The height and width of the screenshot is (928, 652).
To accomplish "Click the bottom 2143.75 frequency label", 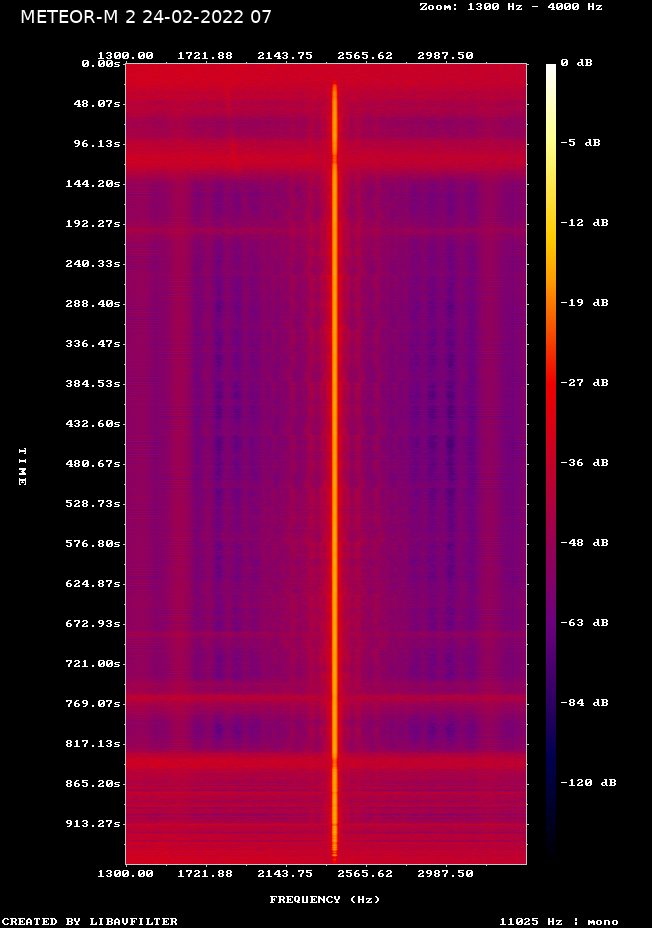I will (285, 874).
